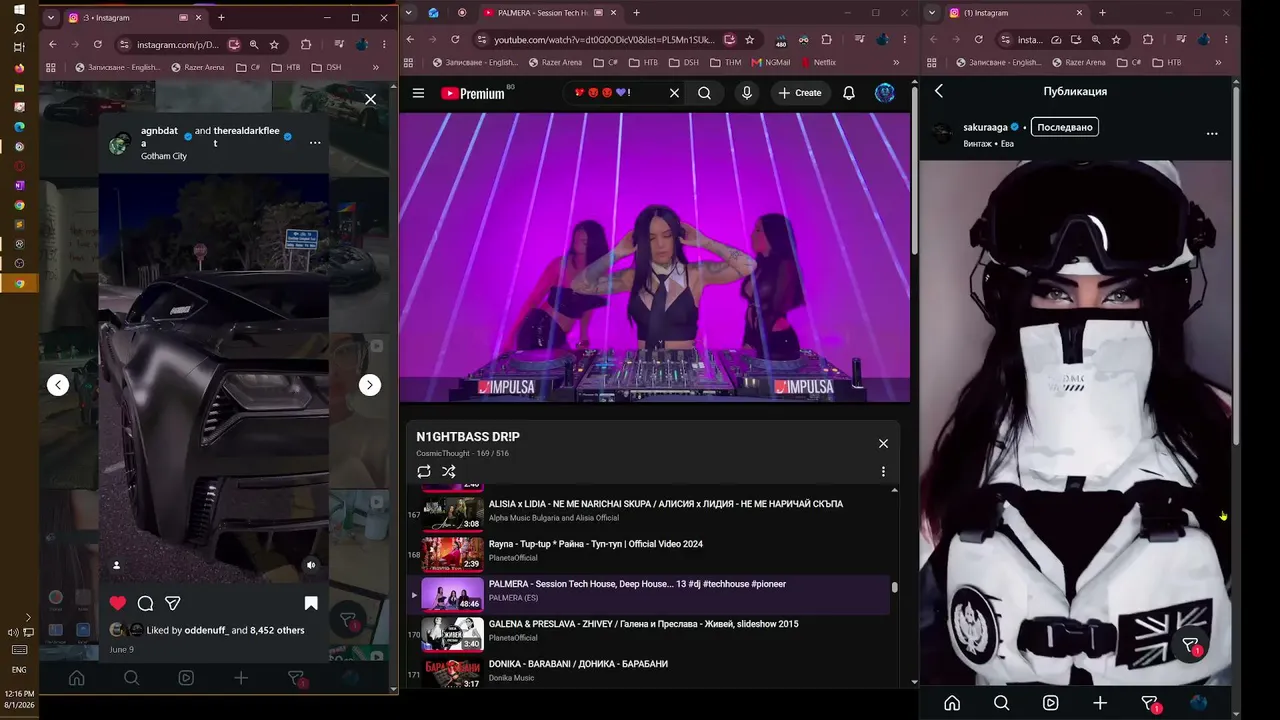Screen dimensions: 1280x720
Task: Share the agnbdata post via paper plane icon
Action: coord(172,603)
